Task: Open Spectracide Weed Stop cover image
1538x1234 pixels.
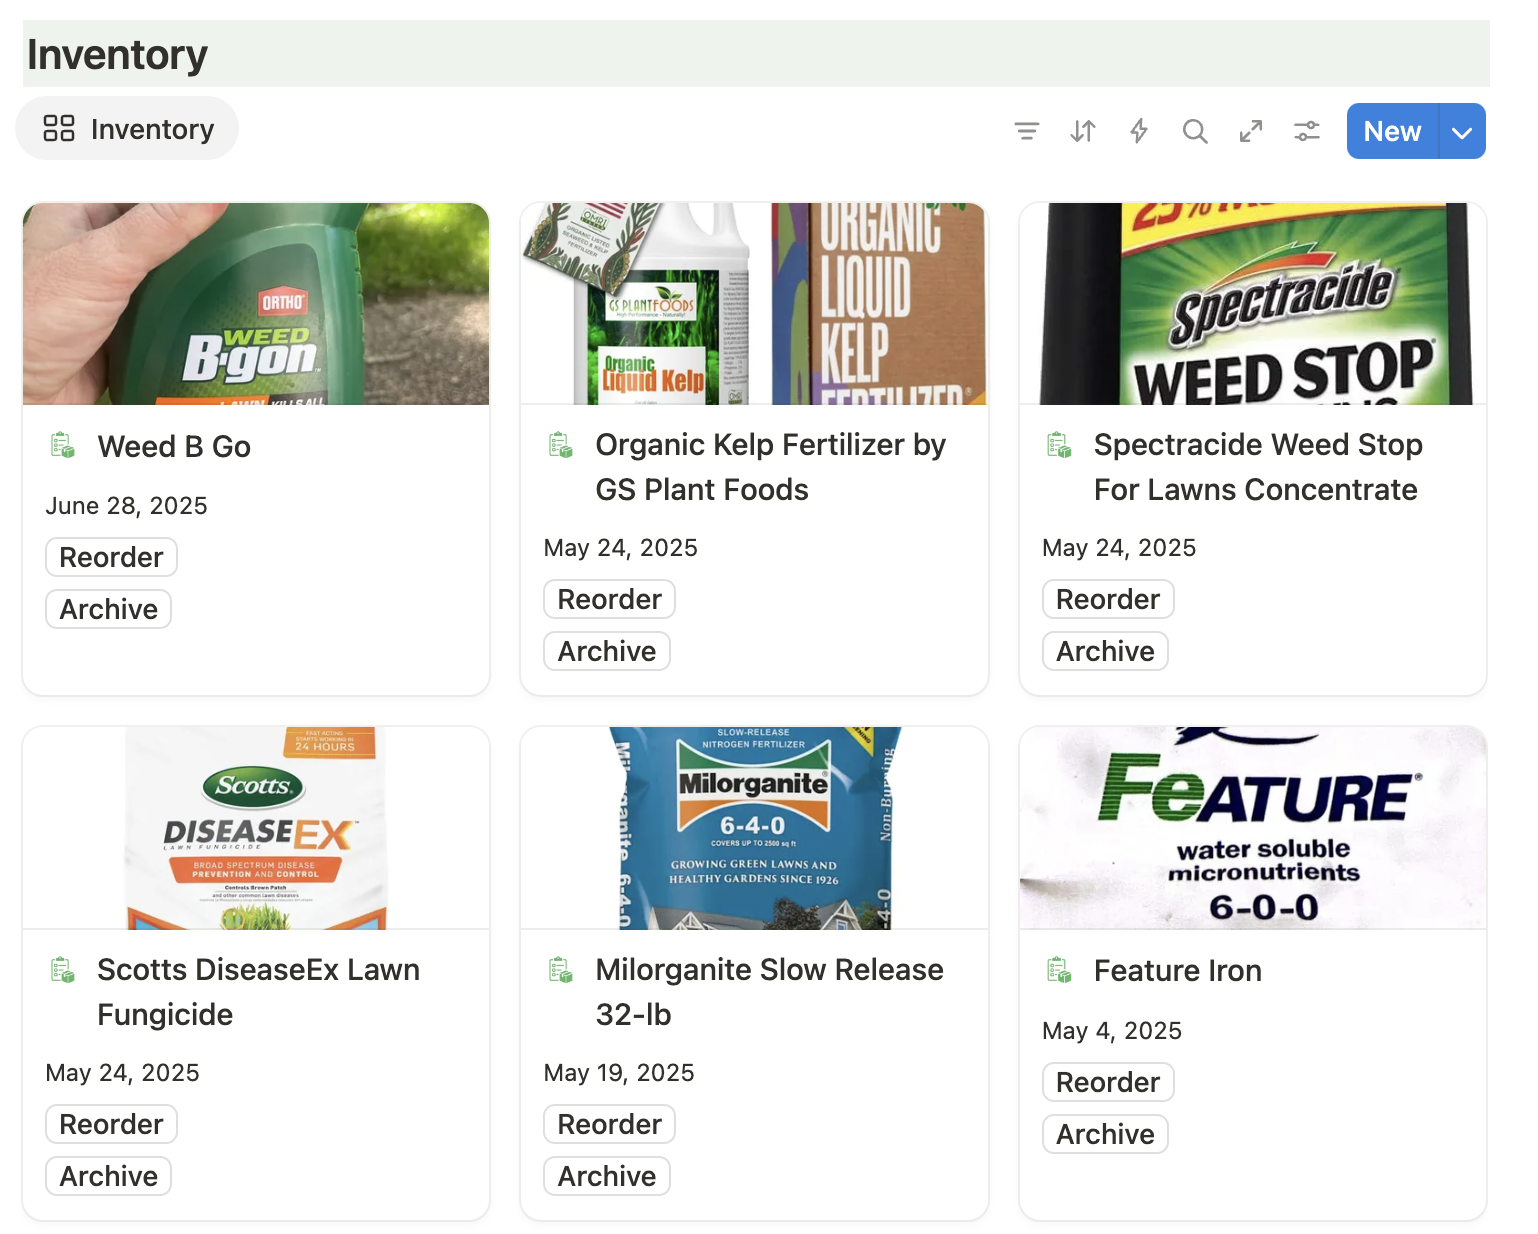Action: (x=1252, y=304)
